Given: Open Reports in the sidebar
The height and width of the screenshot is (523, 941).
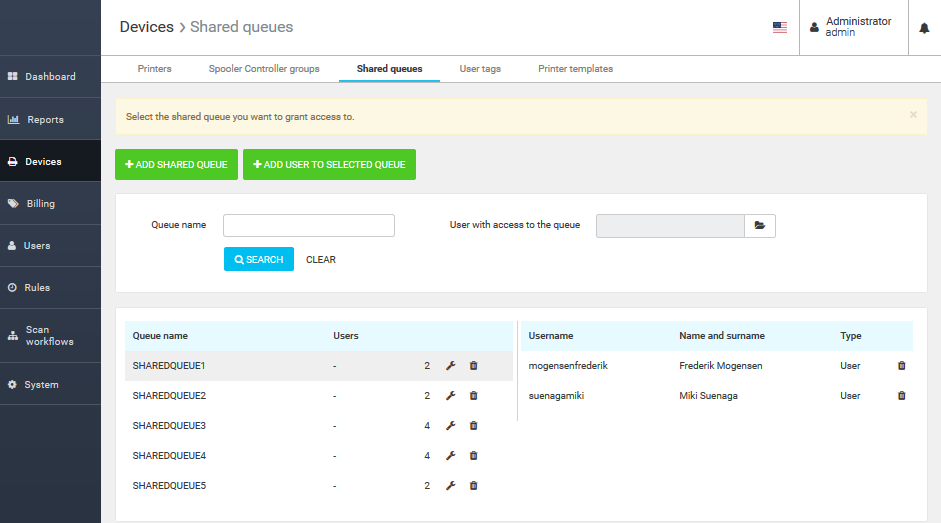Looking at the screenshot, I should pos(45,120).
